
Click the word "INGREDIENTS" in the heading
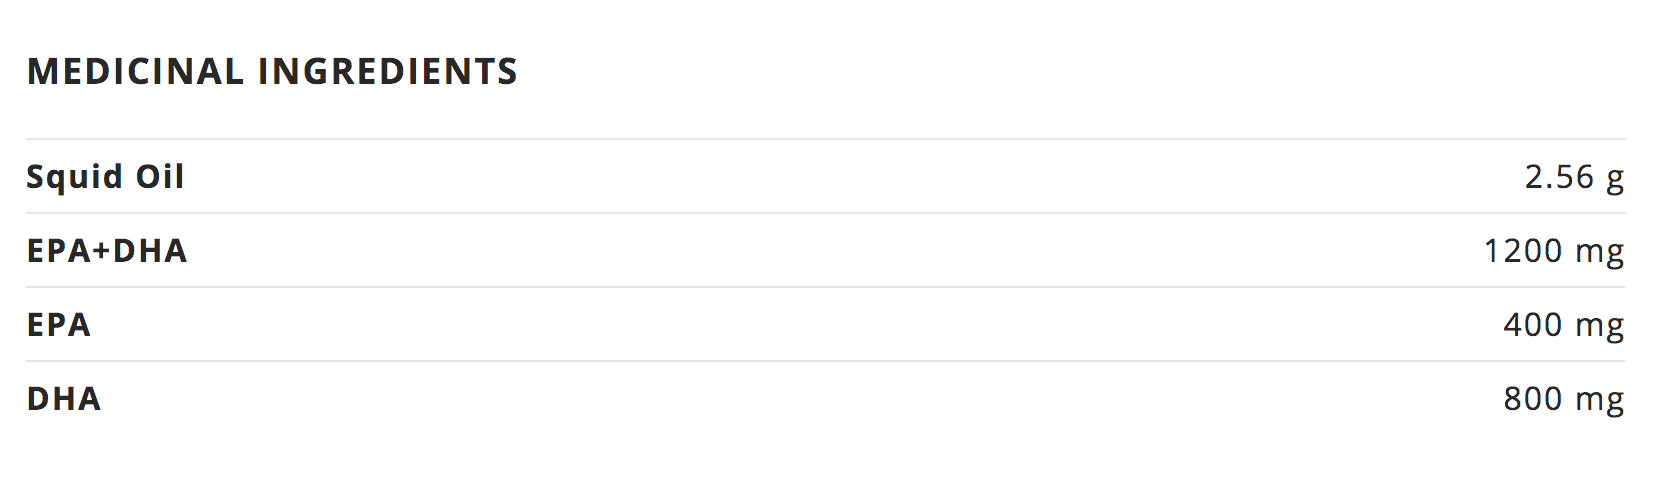388,72
